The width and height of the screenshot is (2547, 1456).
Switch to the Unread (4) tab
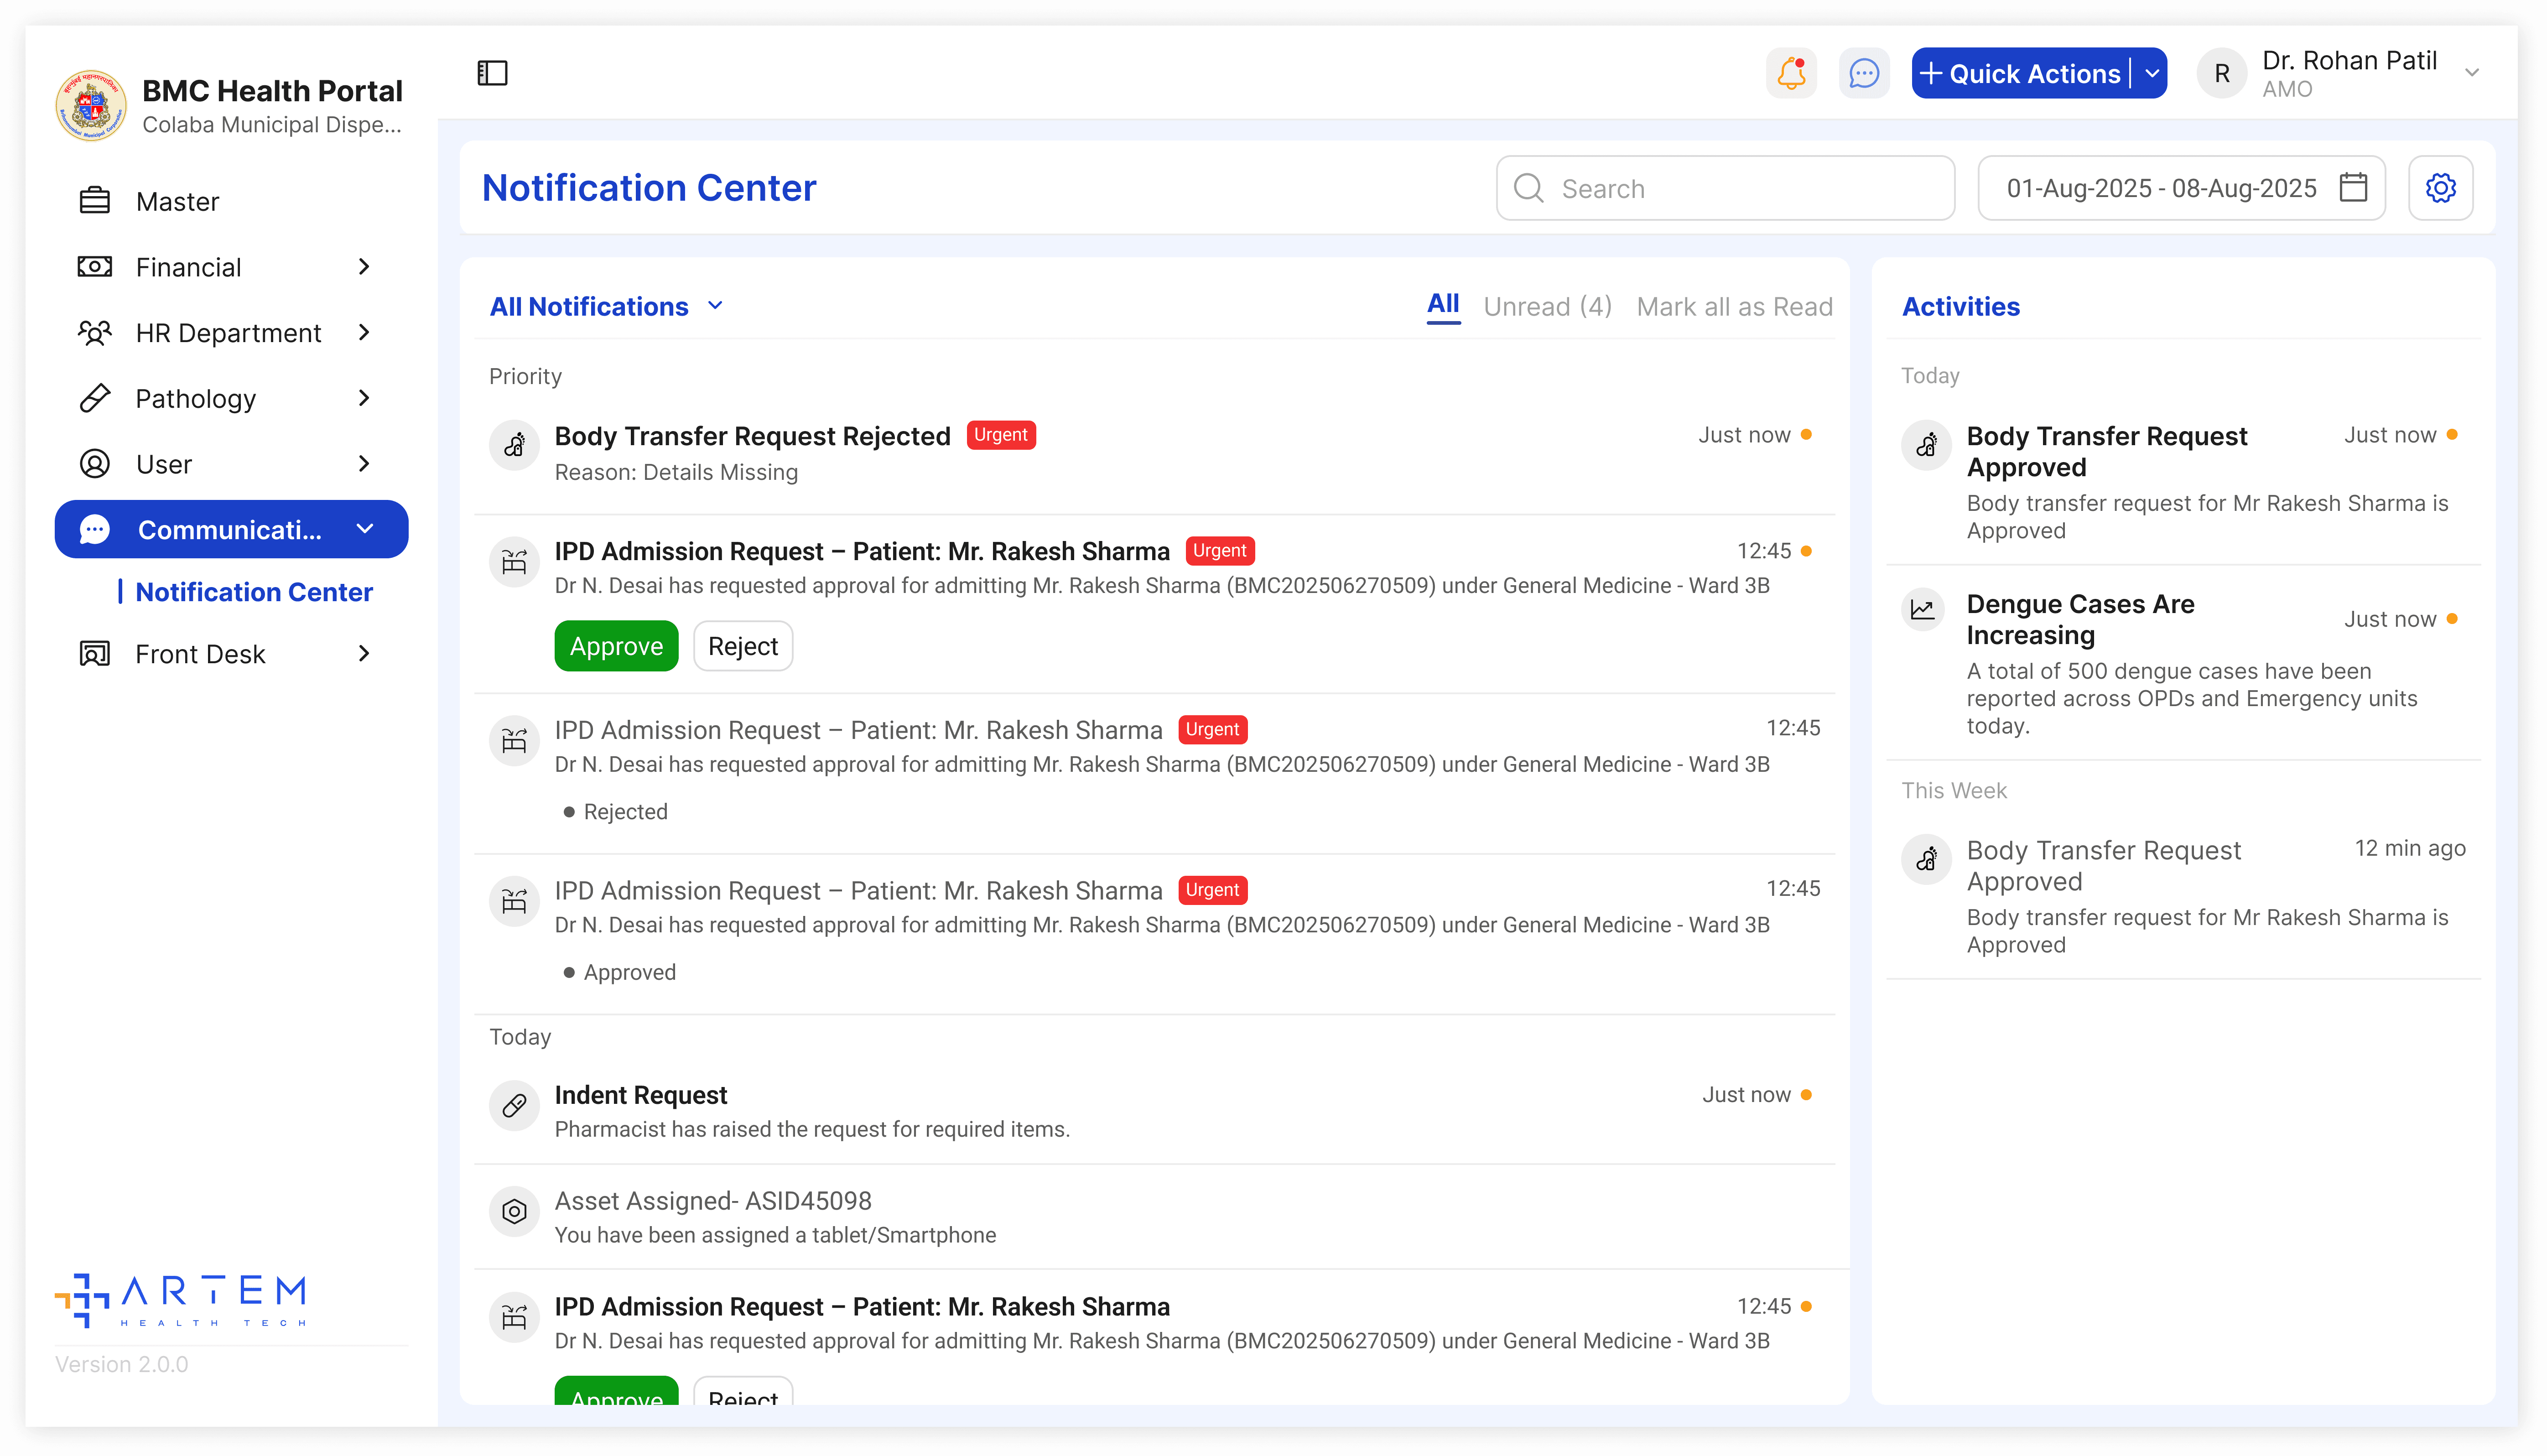pos(1547,306)
